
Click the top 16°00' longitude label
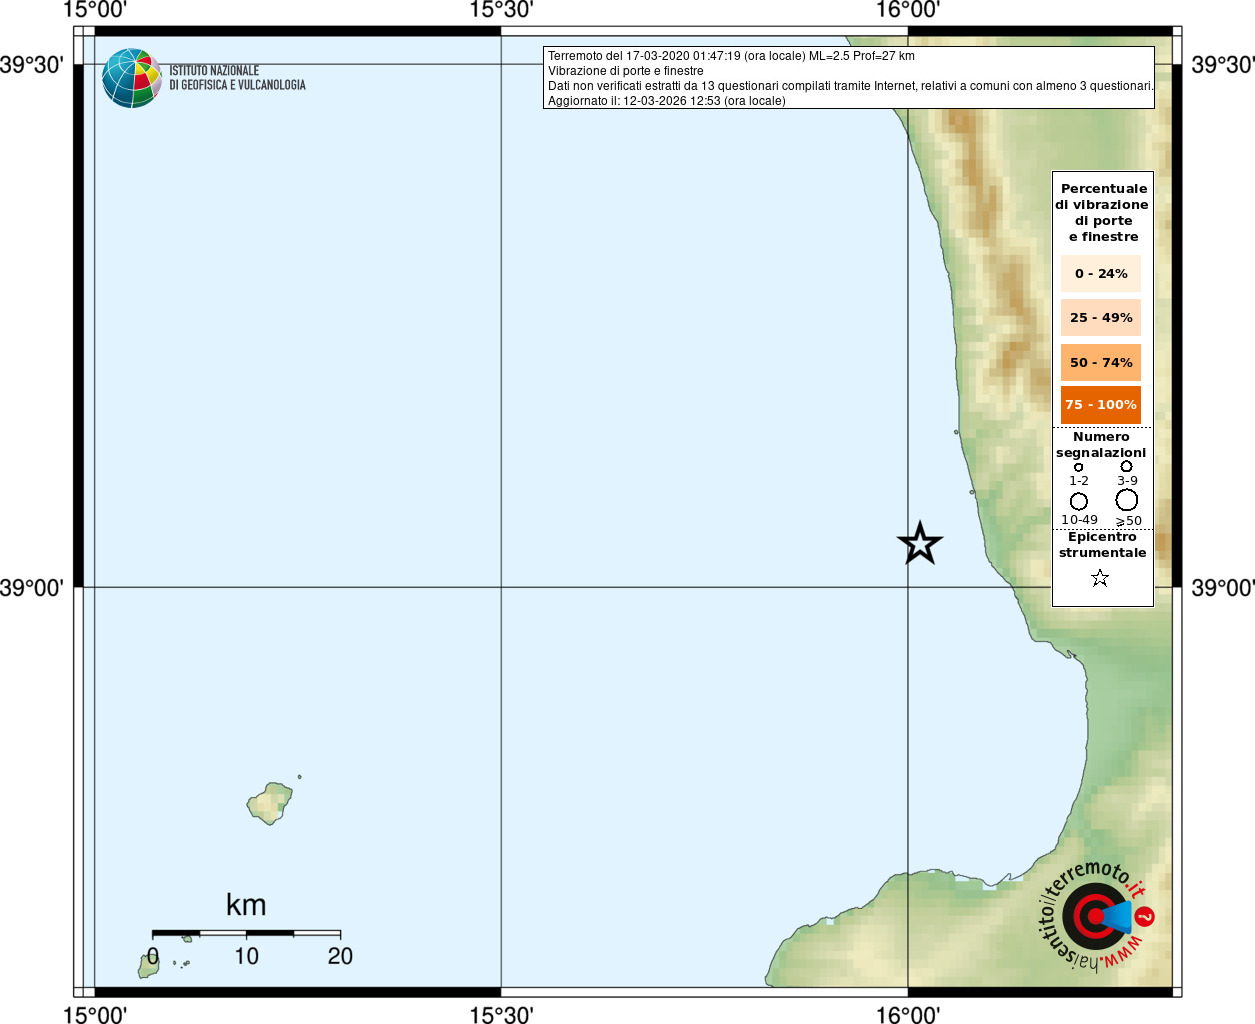pyautogui.click(x=908, y=10)
